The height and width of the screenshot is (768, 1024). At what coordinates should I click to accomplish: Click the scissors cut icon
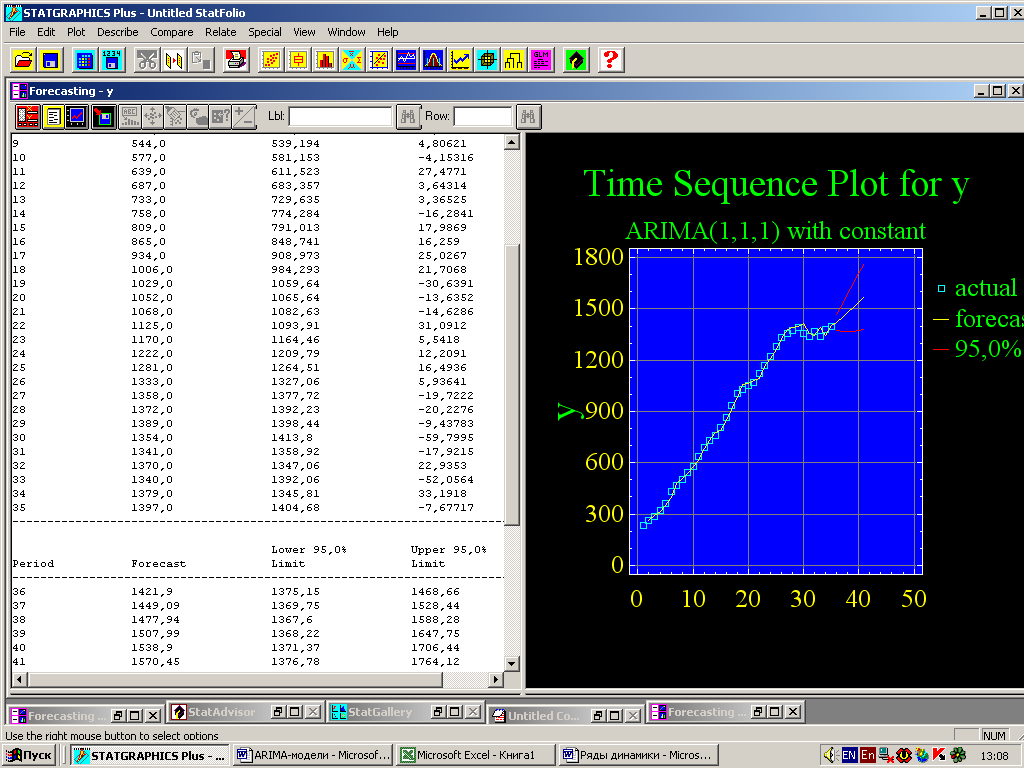click(x=147, y=60)
